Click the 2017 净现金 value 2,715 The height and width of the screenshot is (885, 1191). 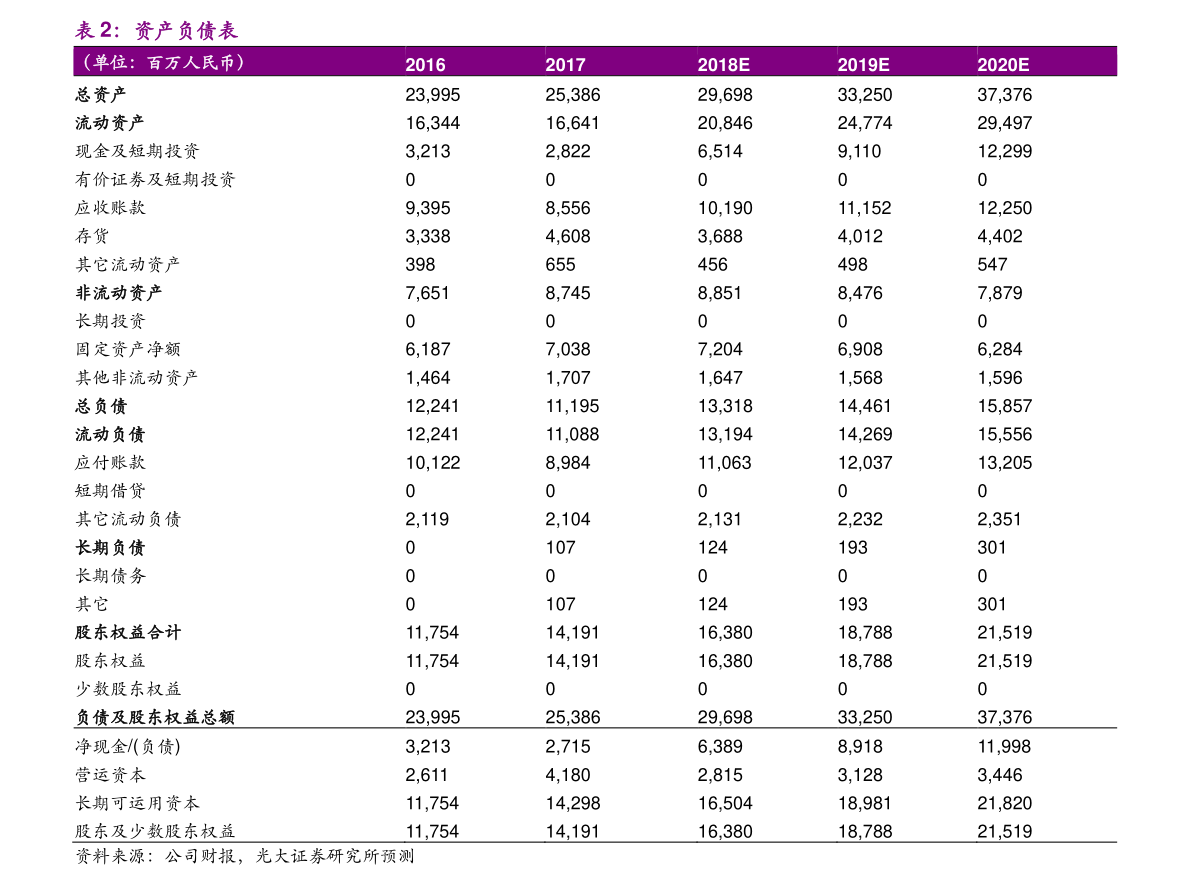[567, 747]
